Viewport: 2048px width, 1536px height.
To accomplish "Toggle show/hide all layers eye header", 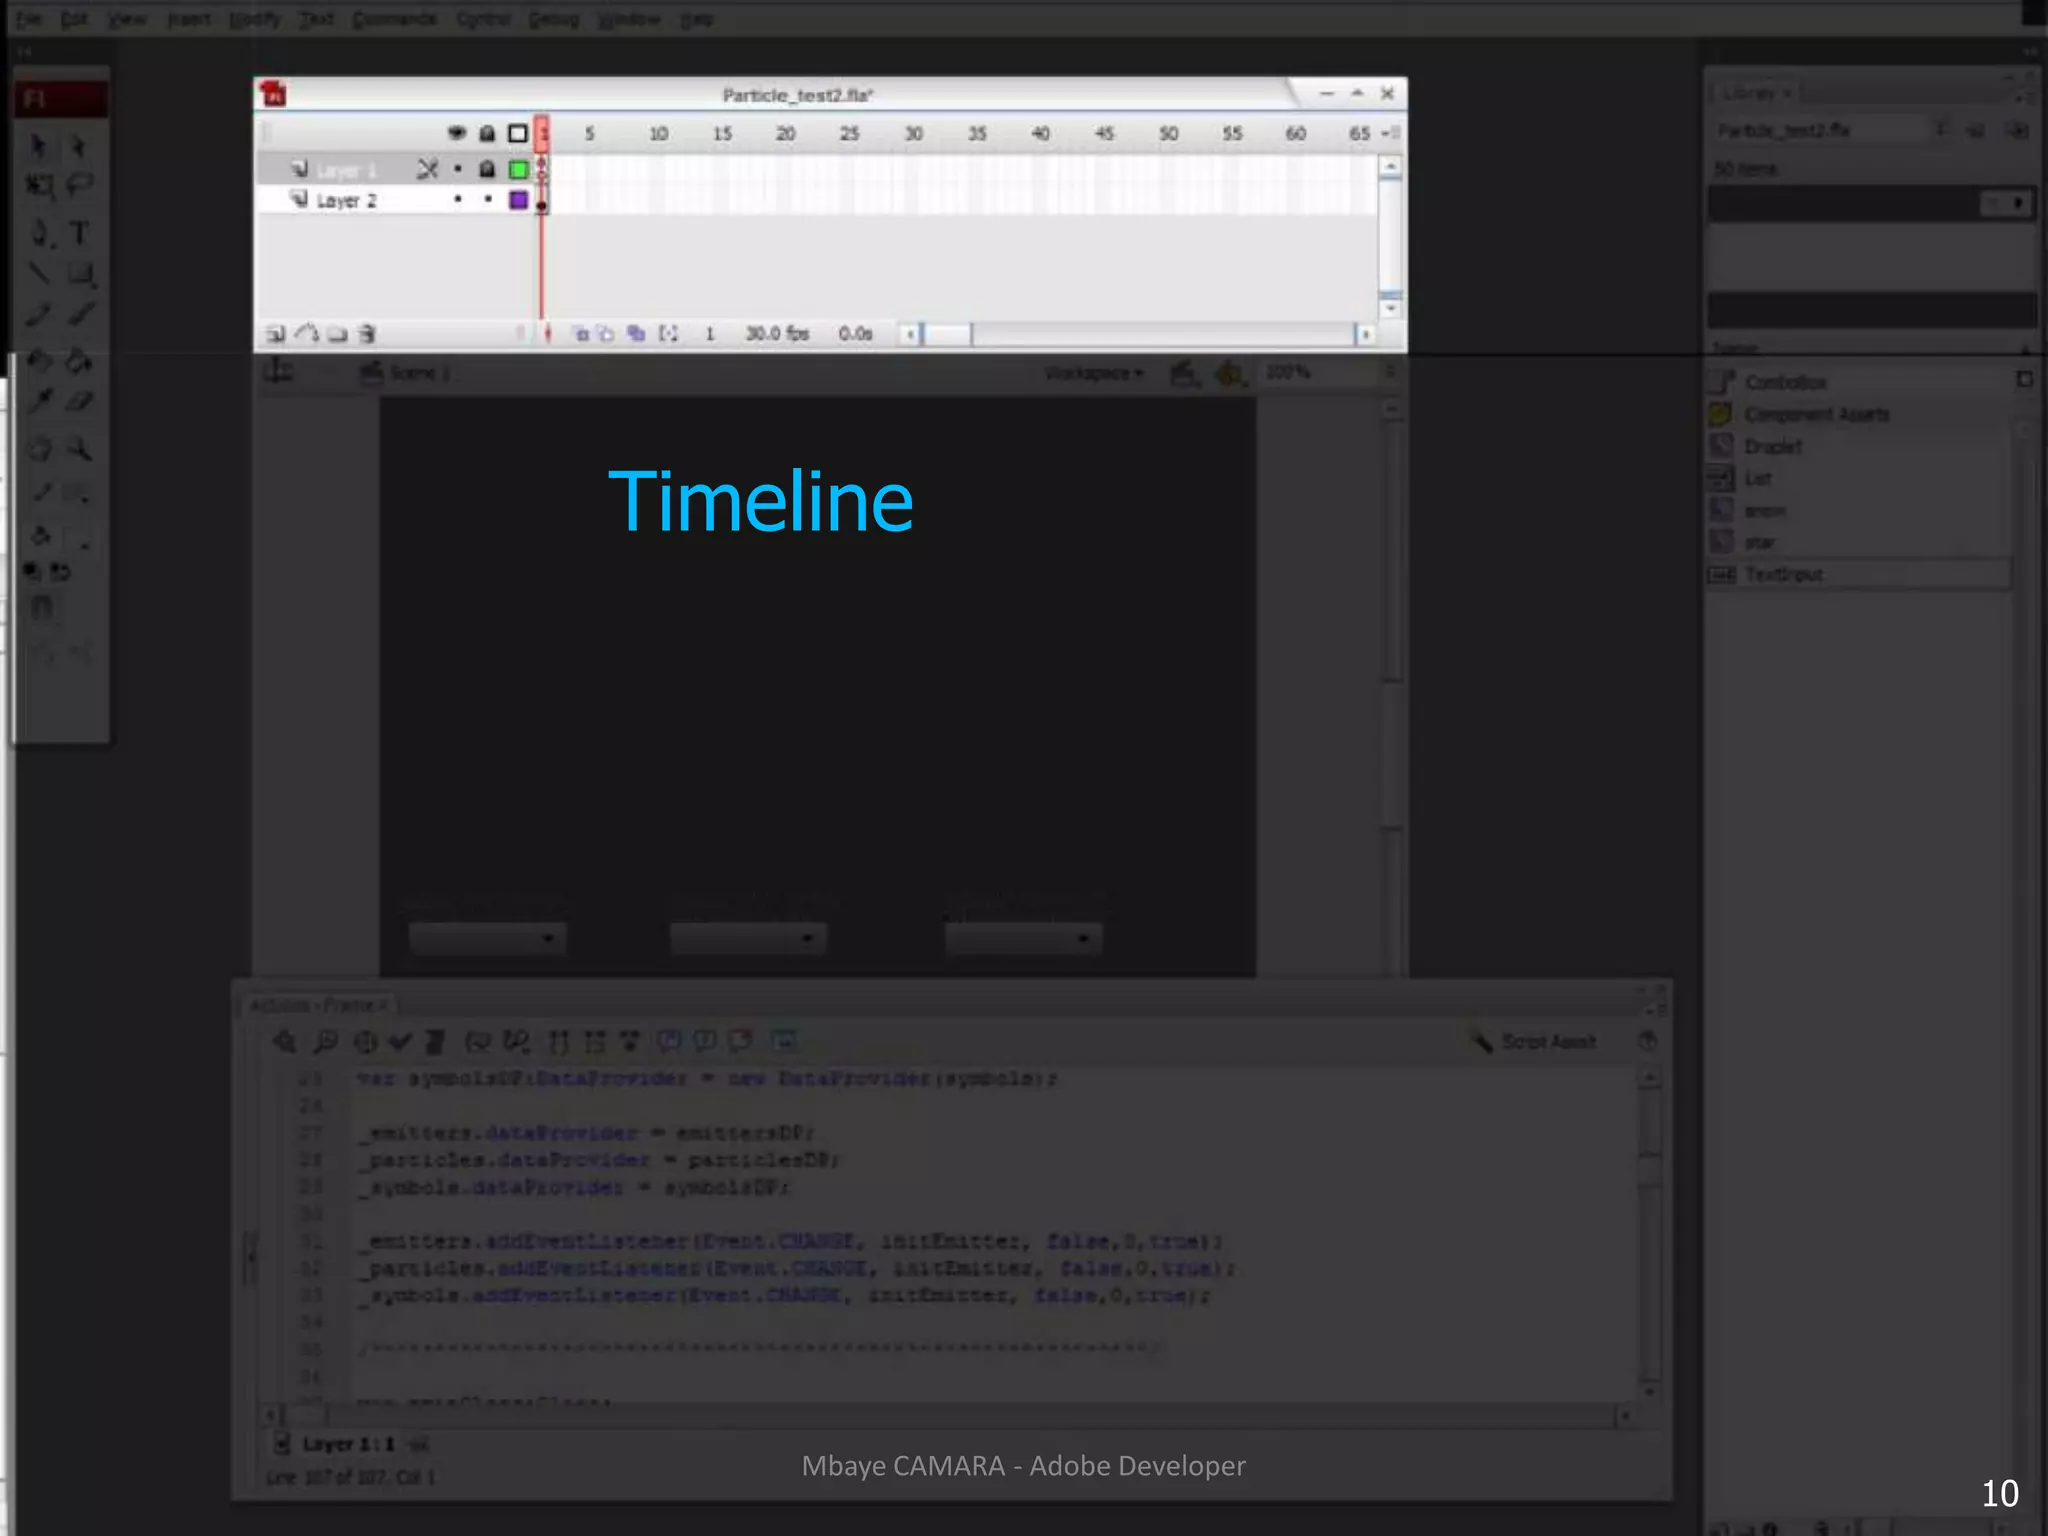I will [x=457, y=133].
